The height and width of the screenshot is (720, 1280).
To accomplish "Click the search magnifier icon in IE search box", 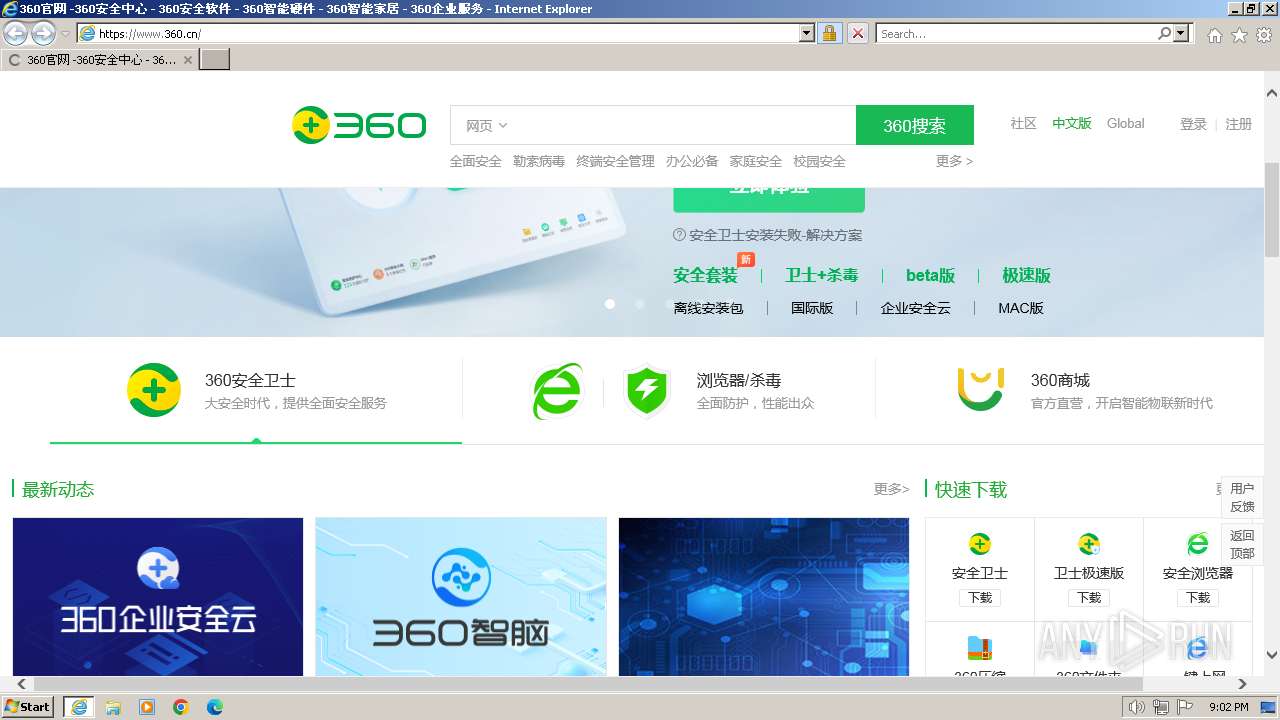I will click(x=1164, y=33).
